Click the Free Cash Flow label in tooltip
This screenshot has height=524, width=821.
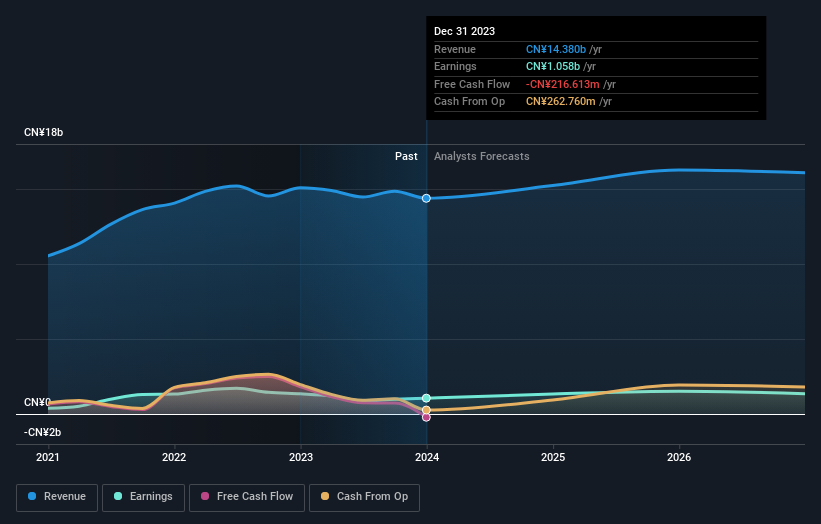tap(472, 84)
